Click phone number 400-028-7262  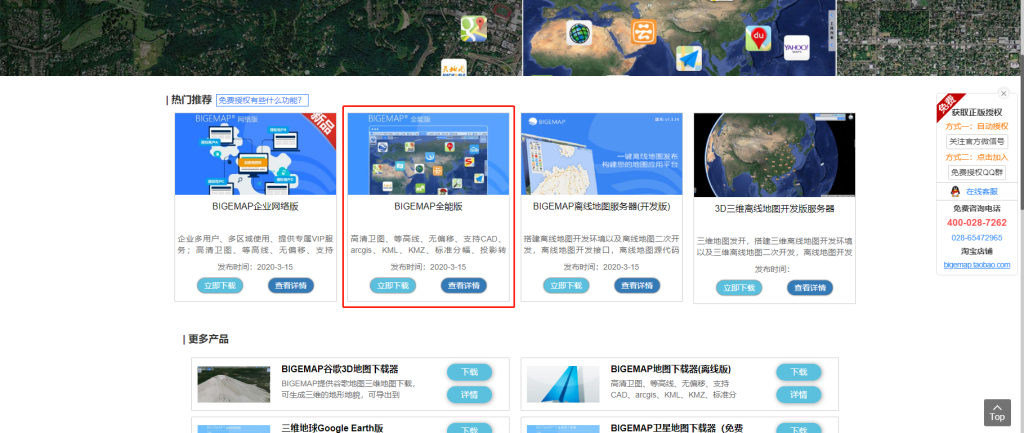click(977, 223)
